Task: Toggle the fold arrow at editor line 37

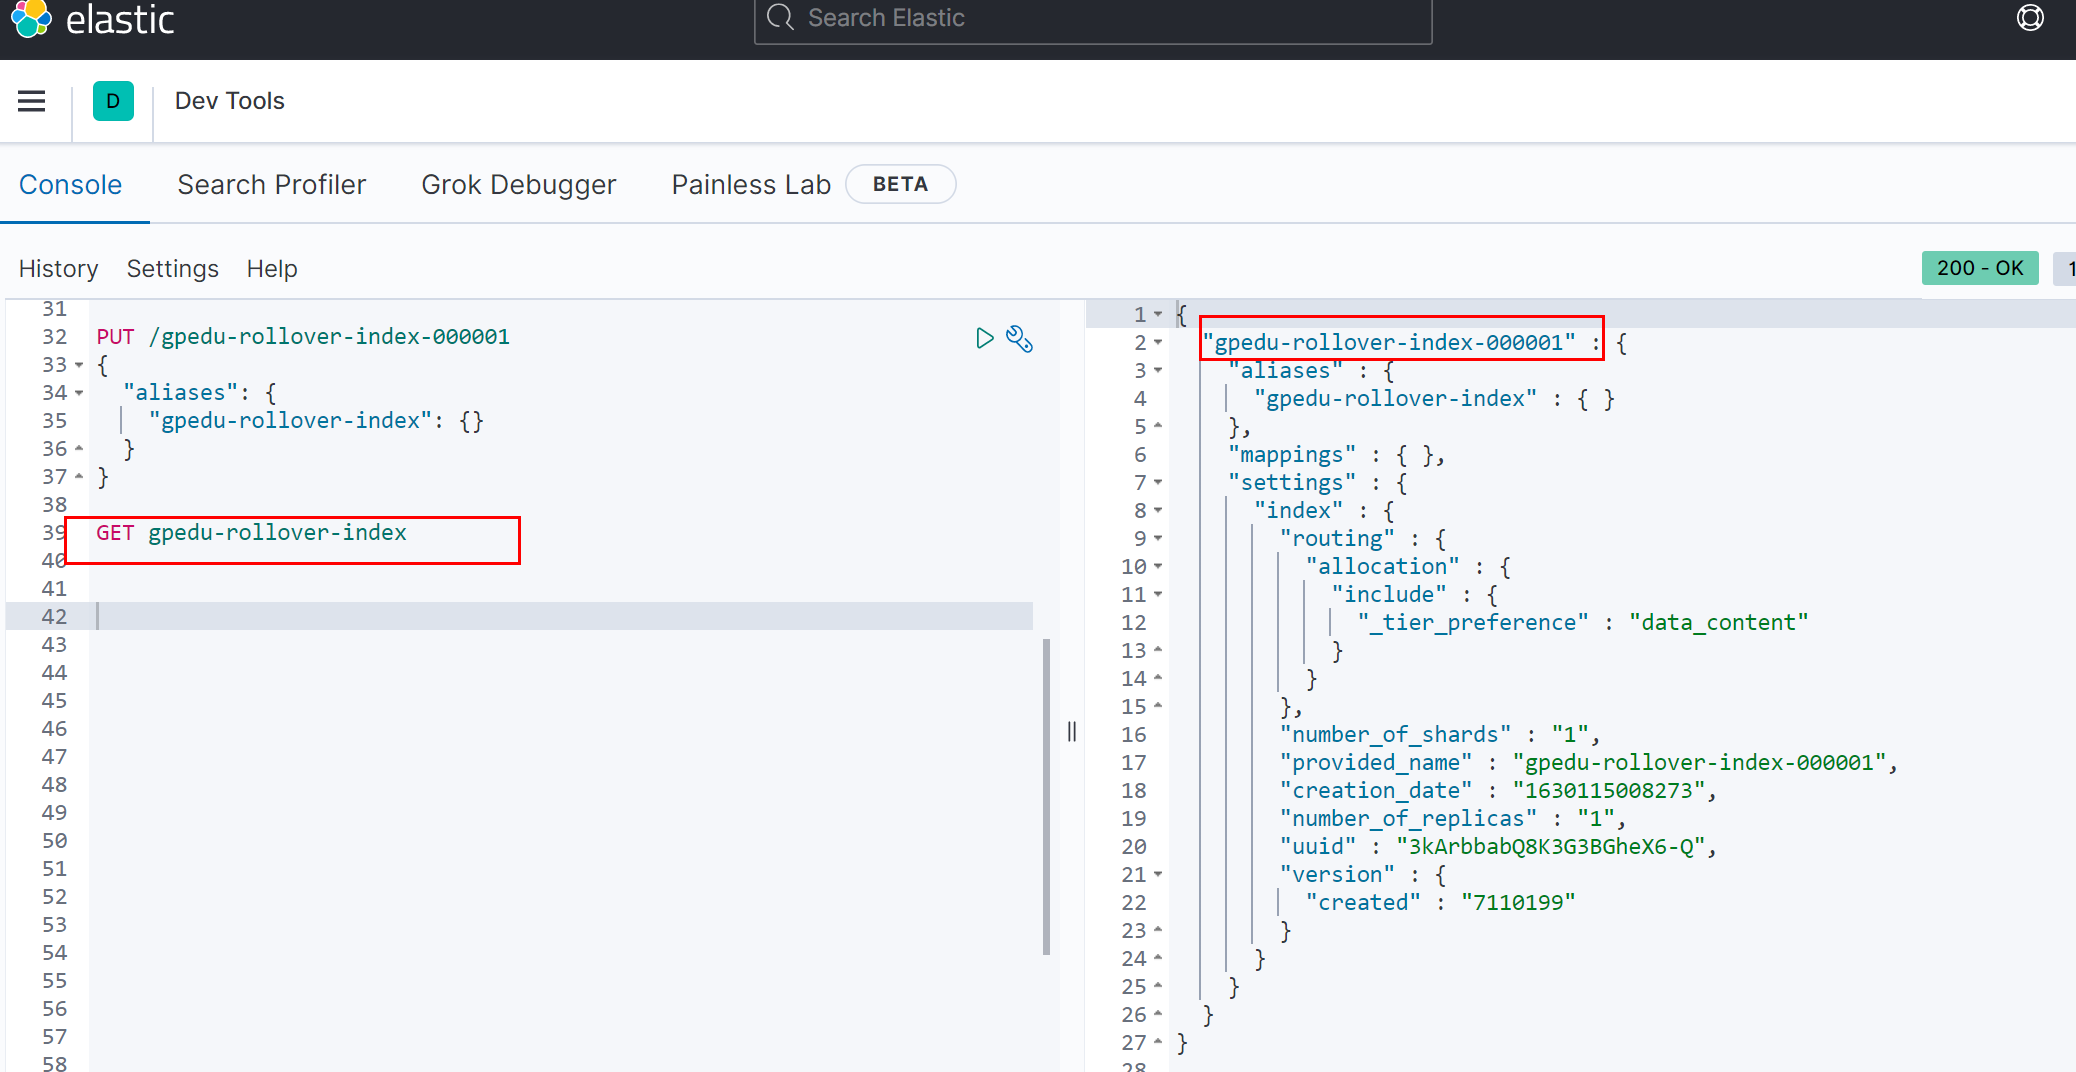Action: coord(79,477)
